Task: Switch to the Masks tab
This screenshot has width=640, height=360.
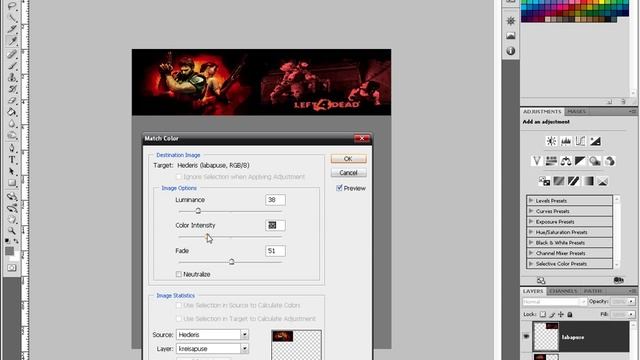Action: [x=577, y=111]
